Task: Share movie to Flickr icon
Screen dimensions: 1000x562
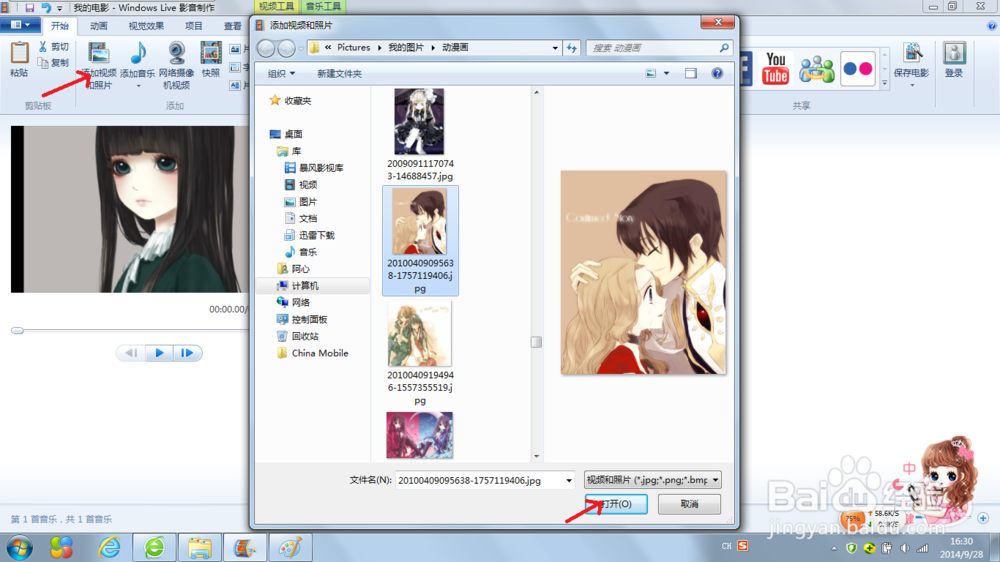Action: (x=858, y=68)
